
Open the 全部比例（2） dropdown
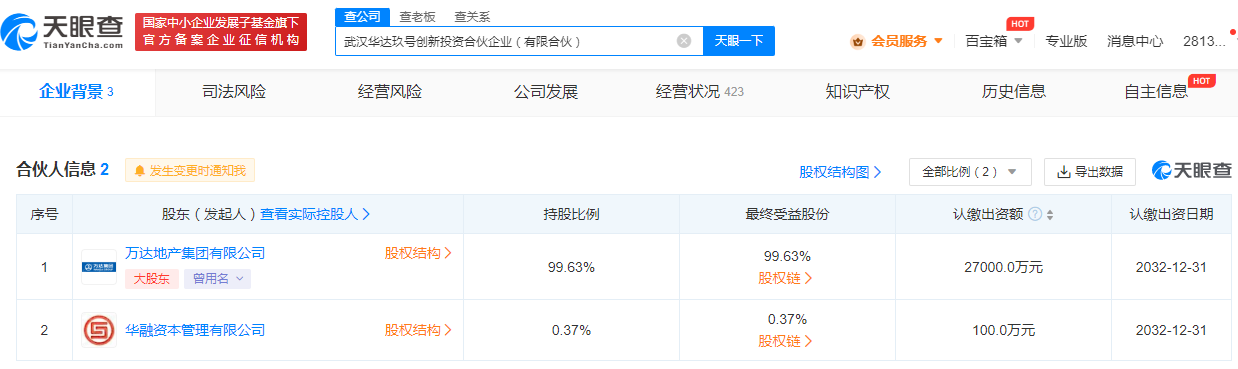click(970, 172)
